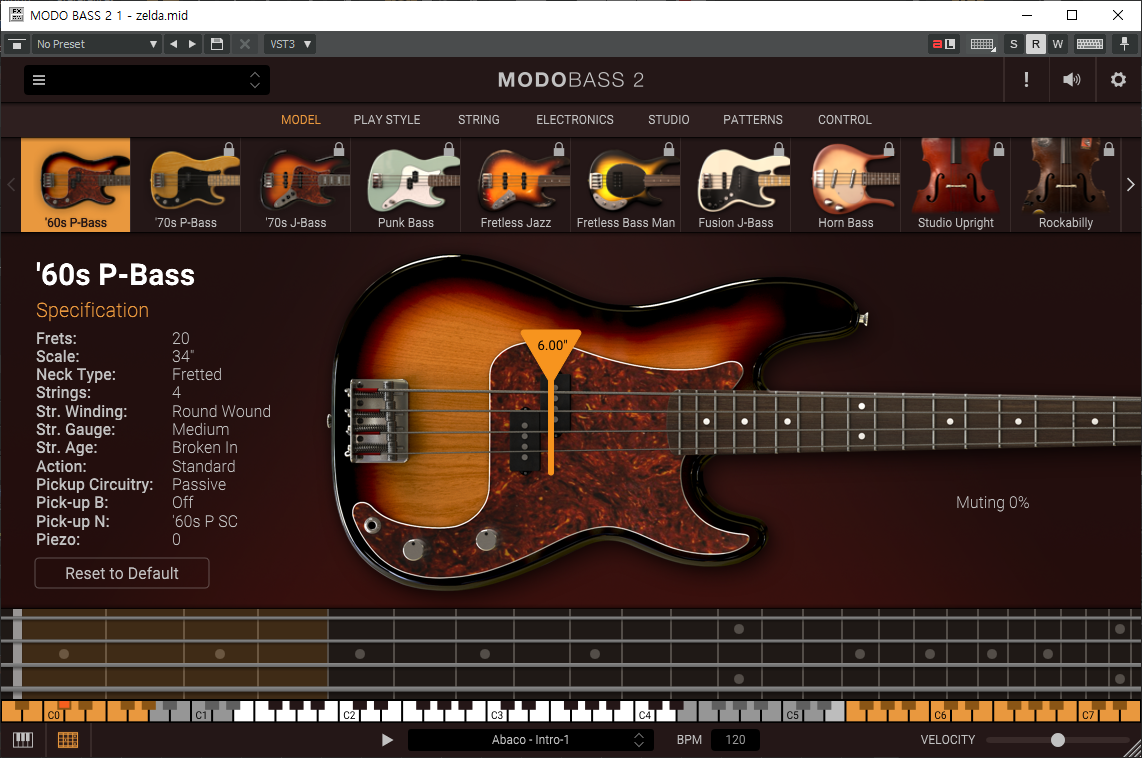This screenshot has height=758, width=1142.
Task: Go to next host preset arrow
Action: point(192,44)
